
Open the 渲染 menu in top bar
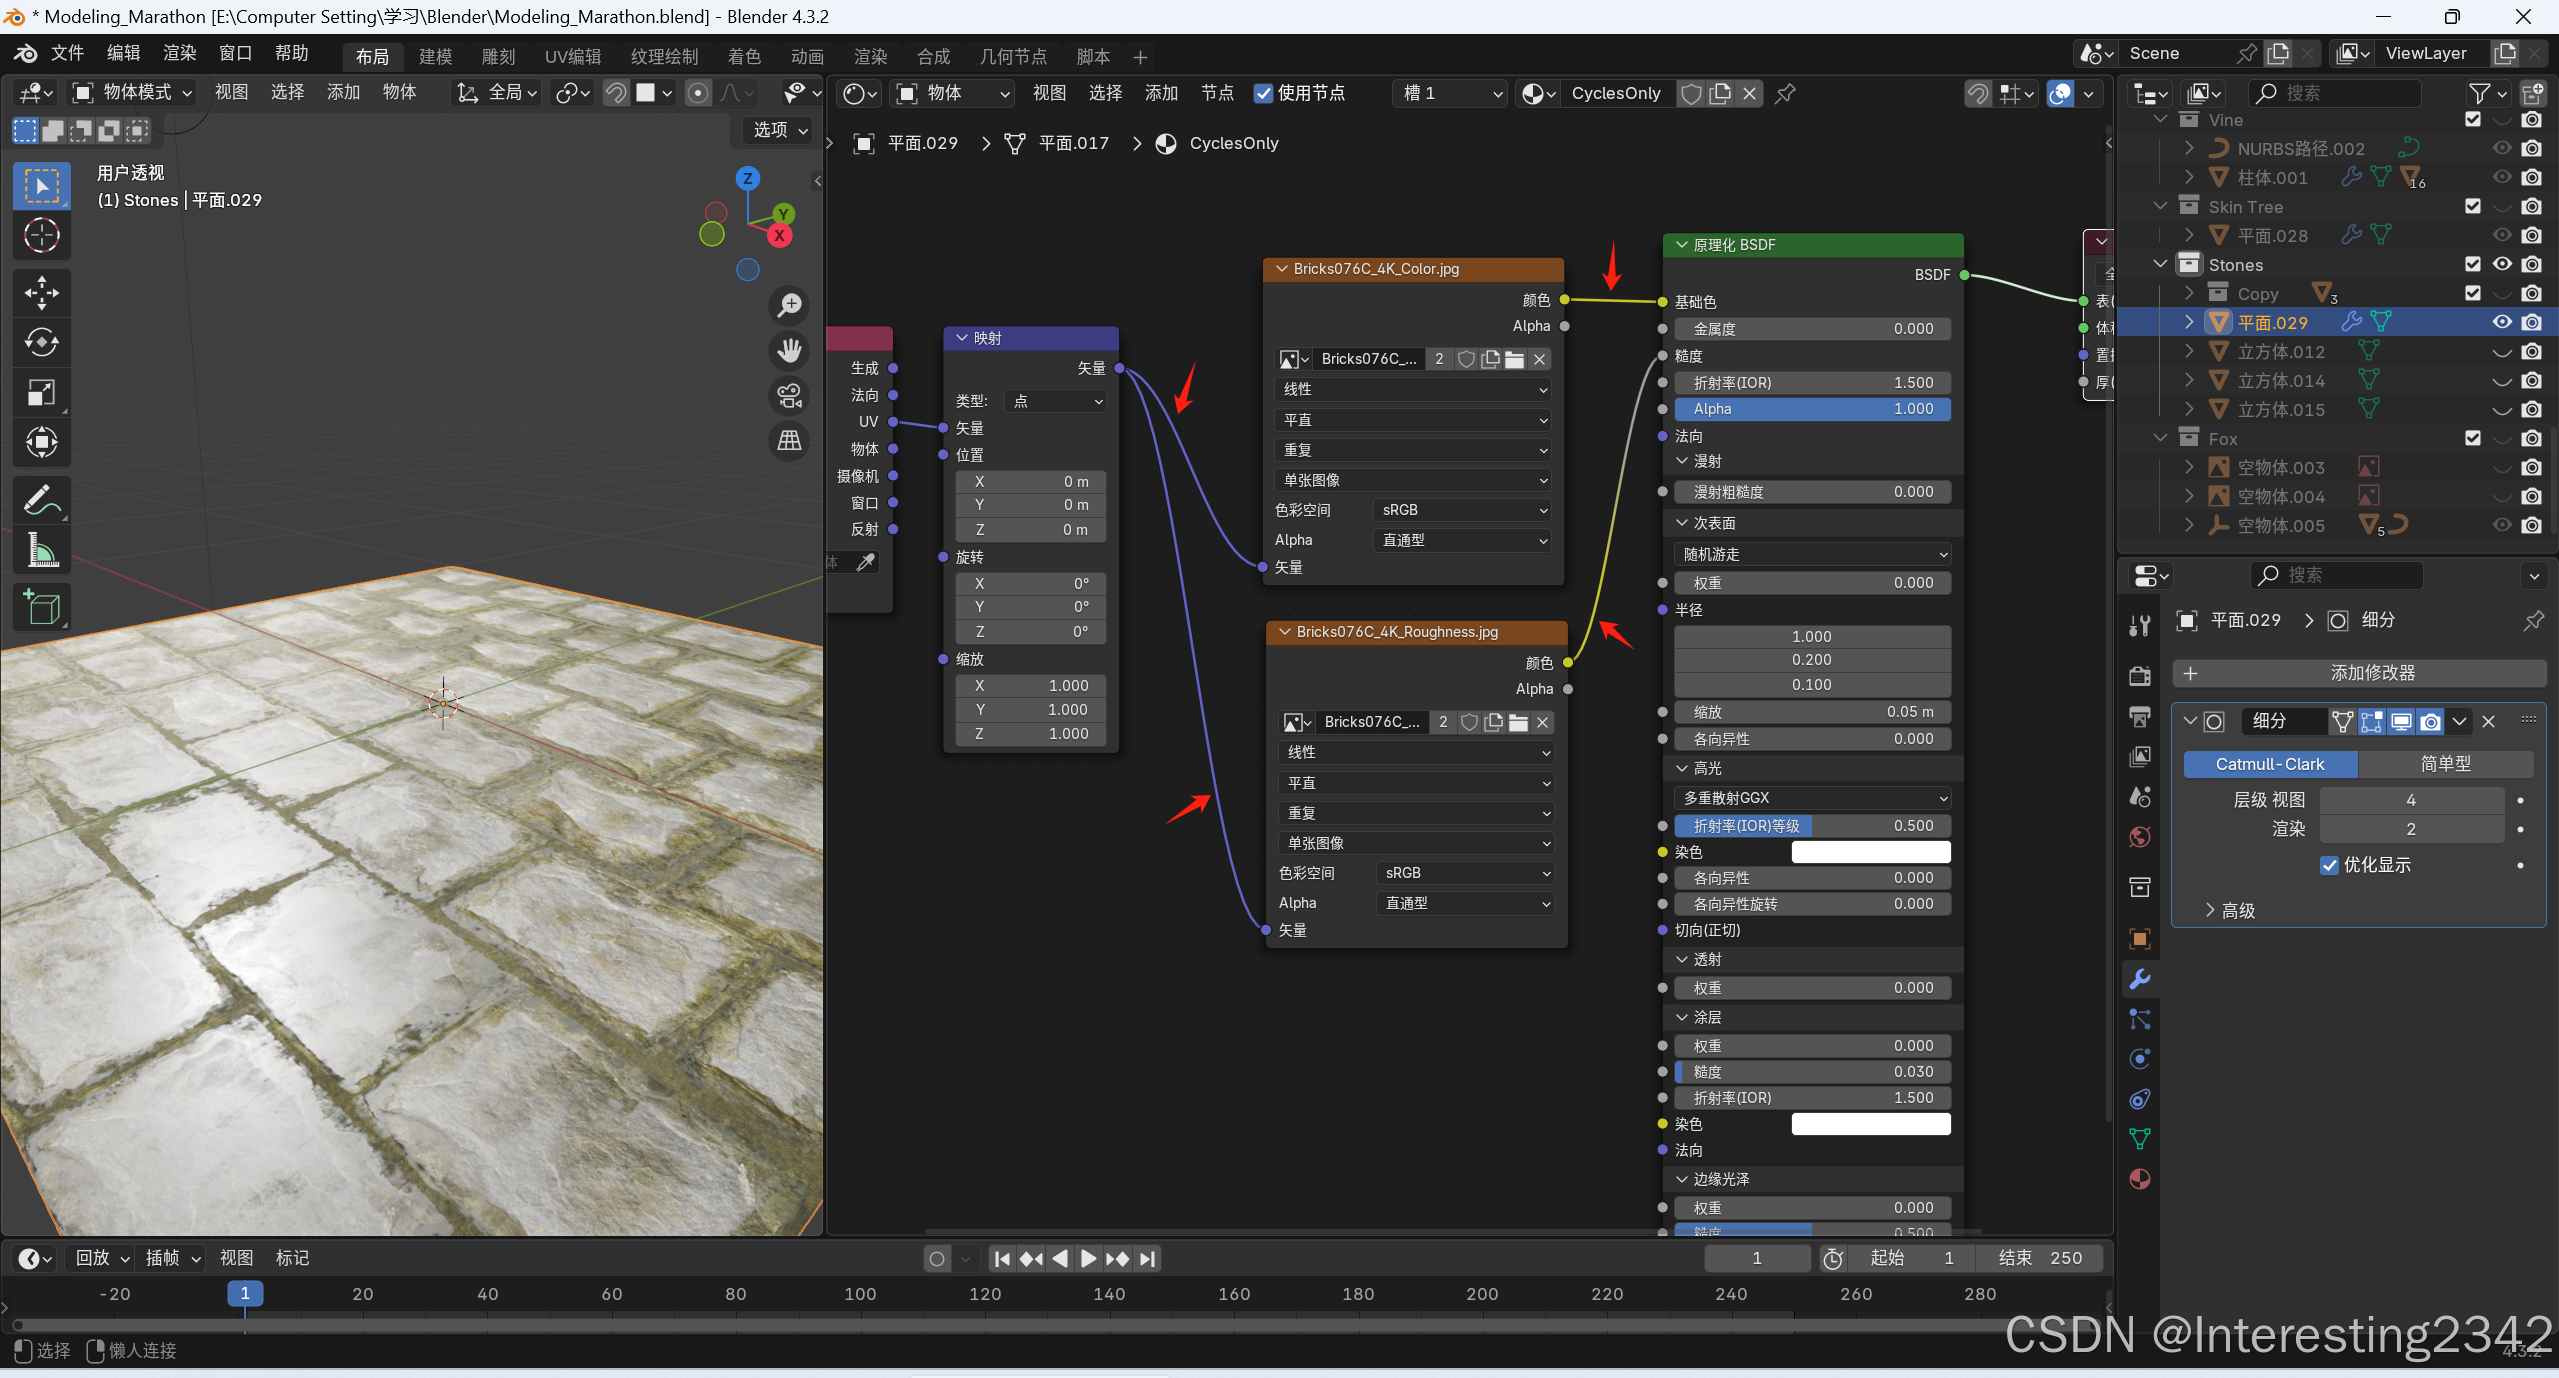click(179, 53)
